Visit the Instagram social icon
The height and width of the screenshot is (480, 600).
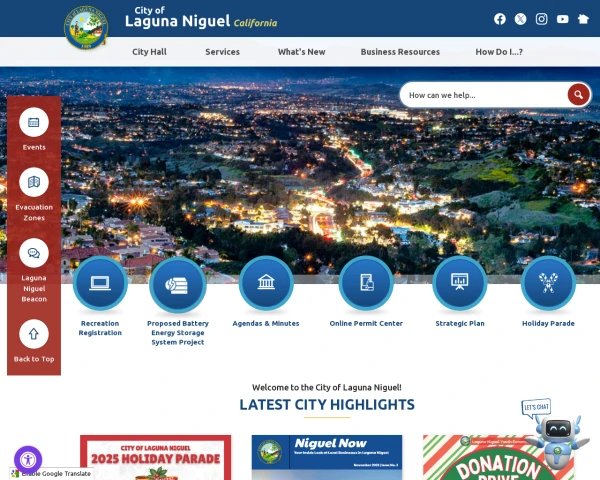541,19
